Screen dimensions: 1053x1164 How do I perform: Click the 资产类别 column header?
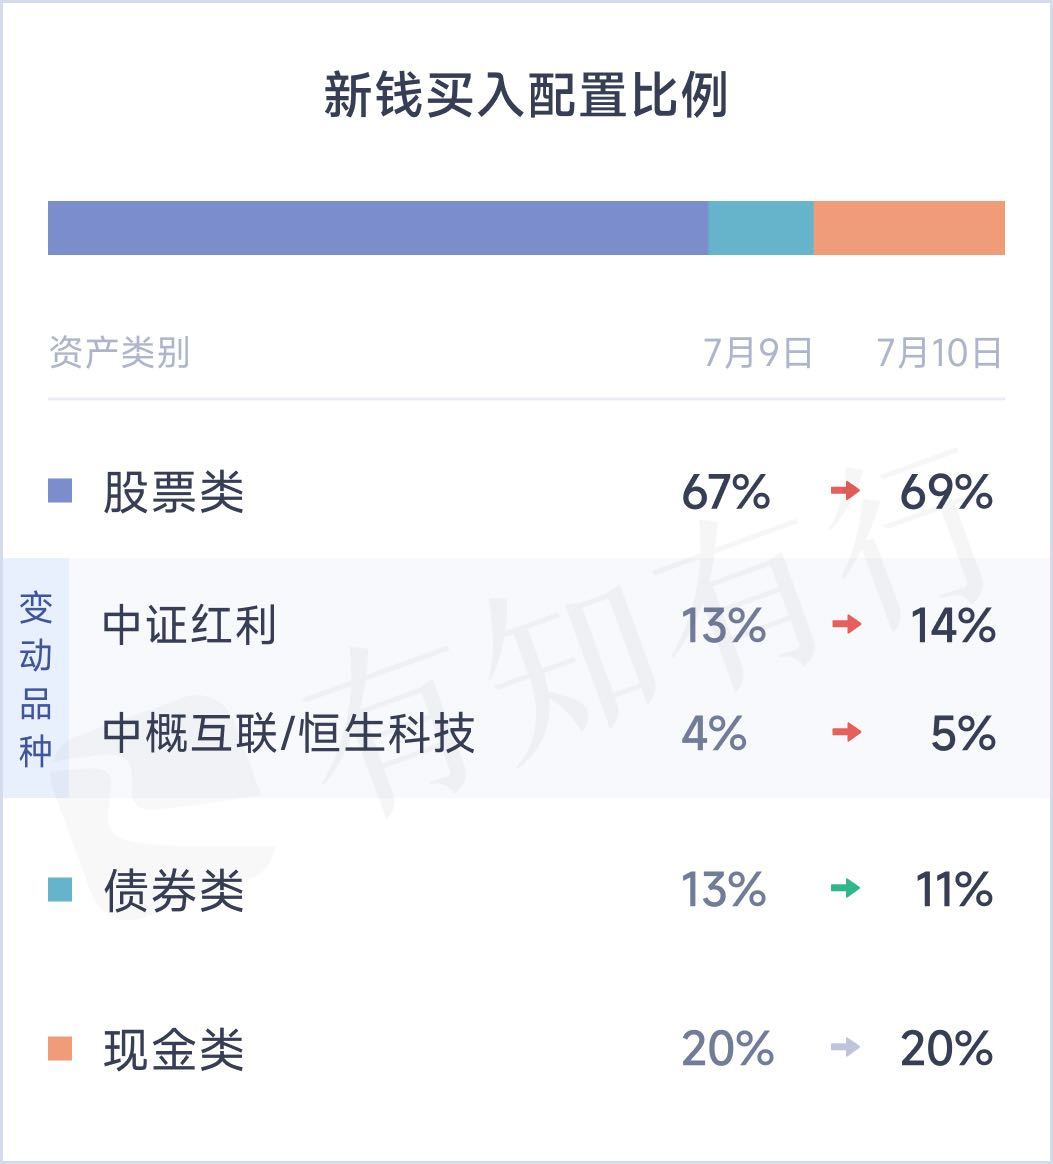(120, 352)
